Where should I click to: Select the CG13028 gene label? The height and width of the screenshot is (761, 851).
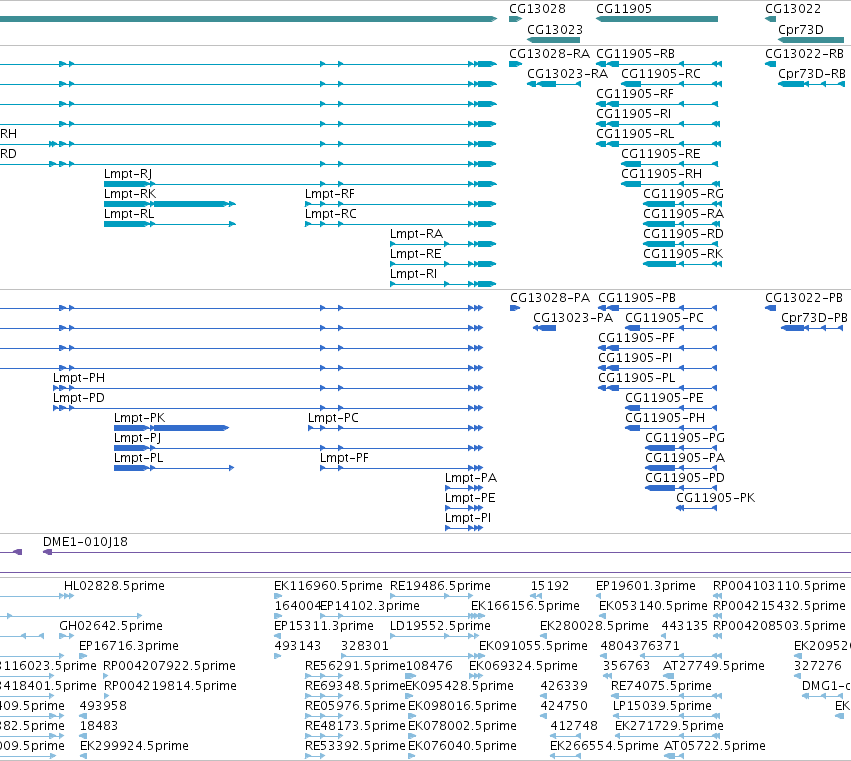pos(537,9)
